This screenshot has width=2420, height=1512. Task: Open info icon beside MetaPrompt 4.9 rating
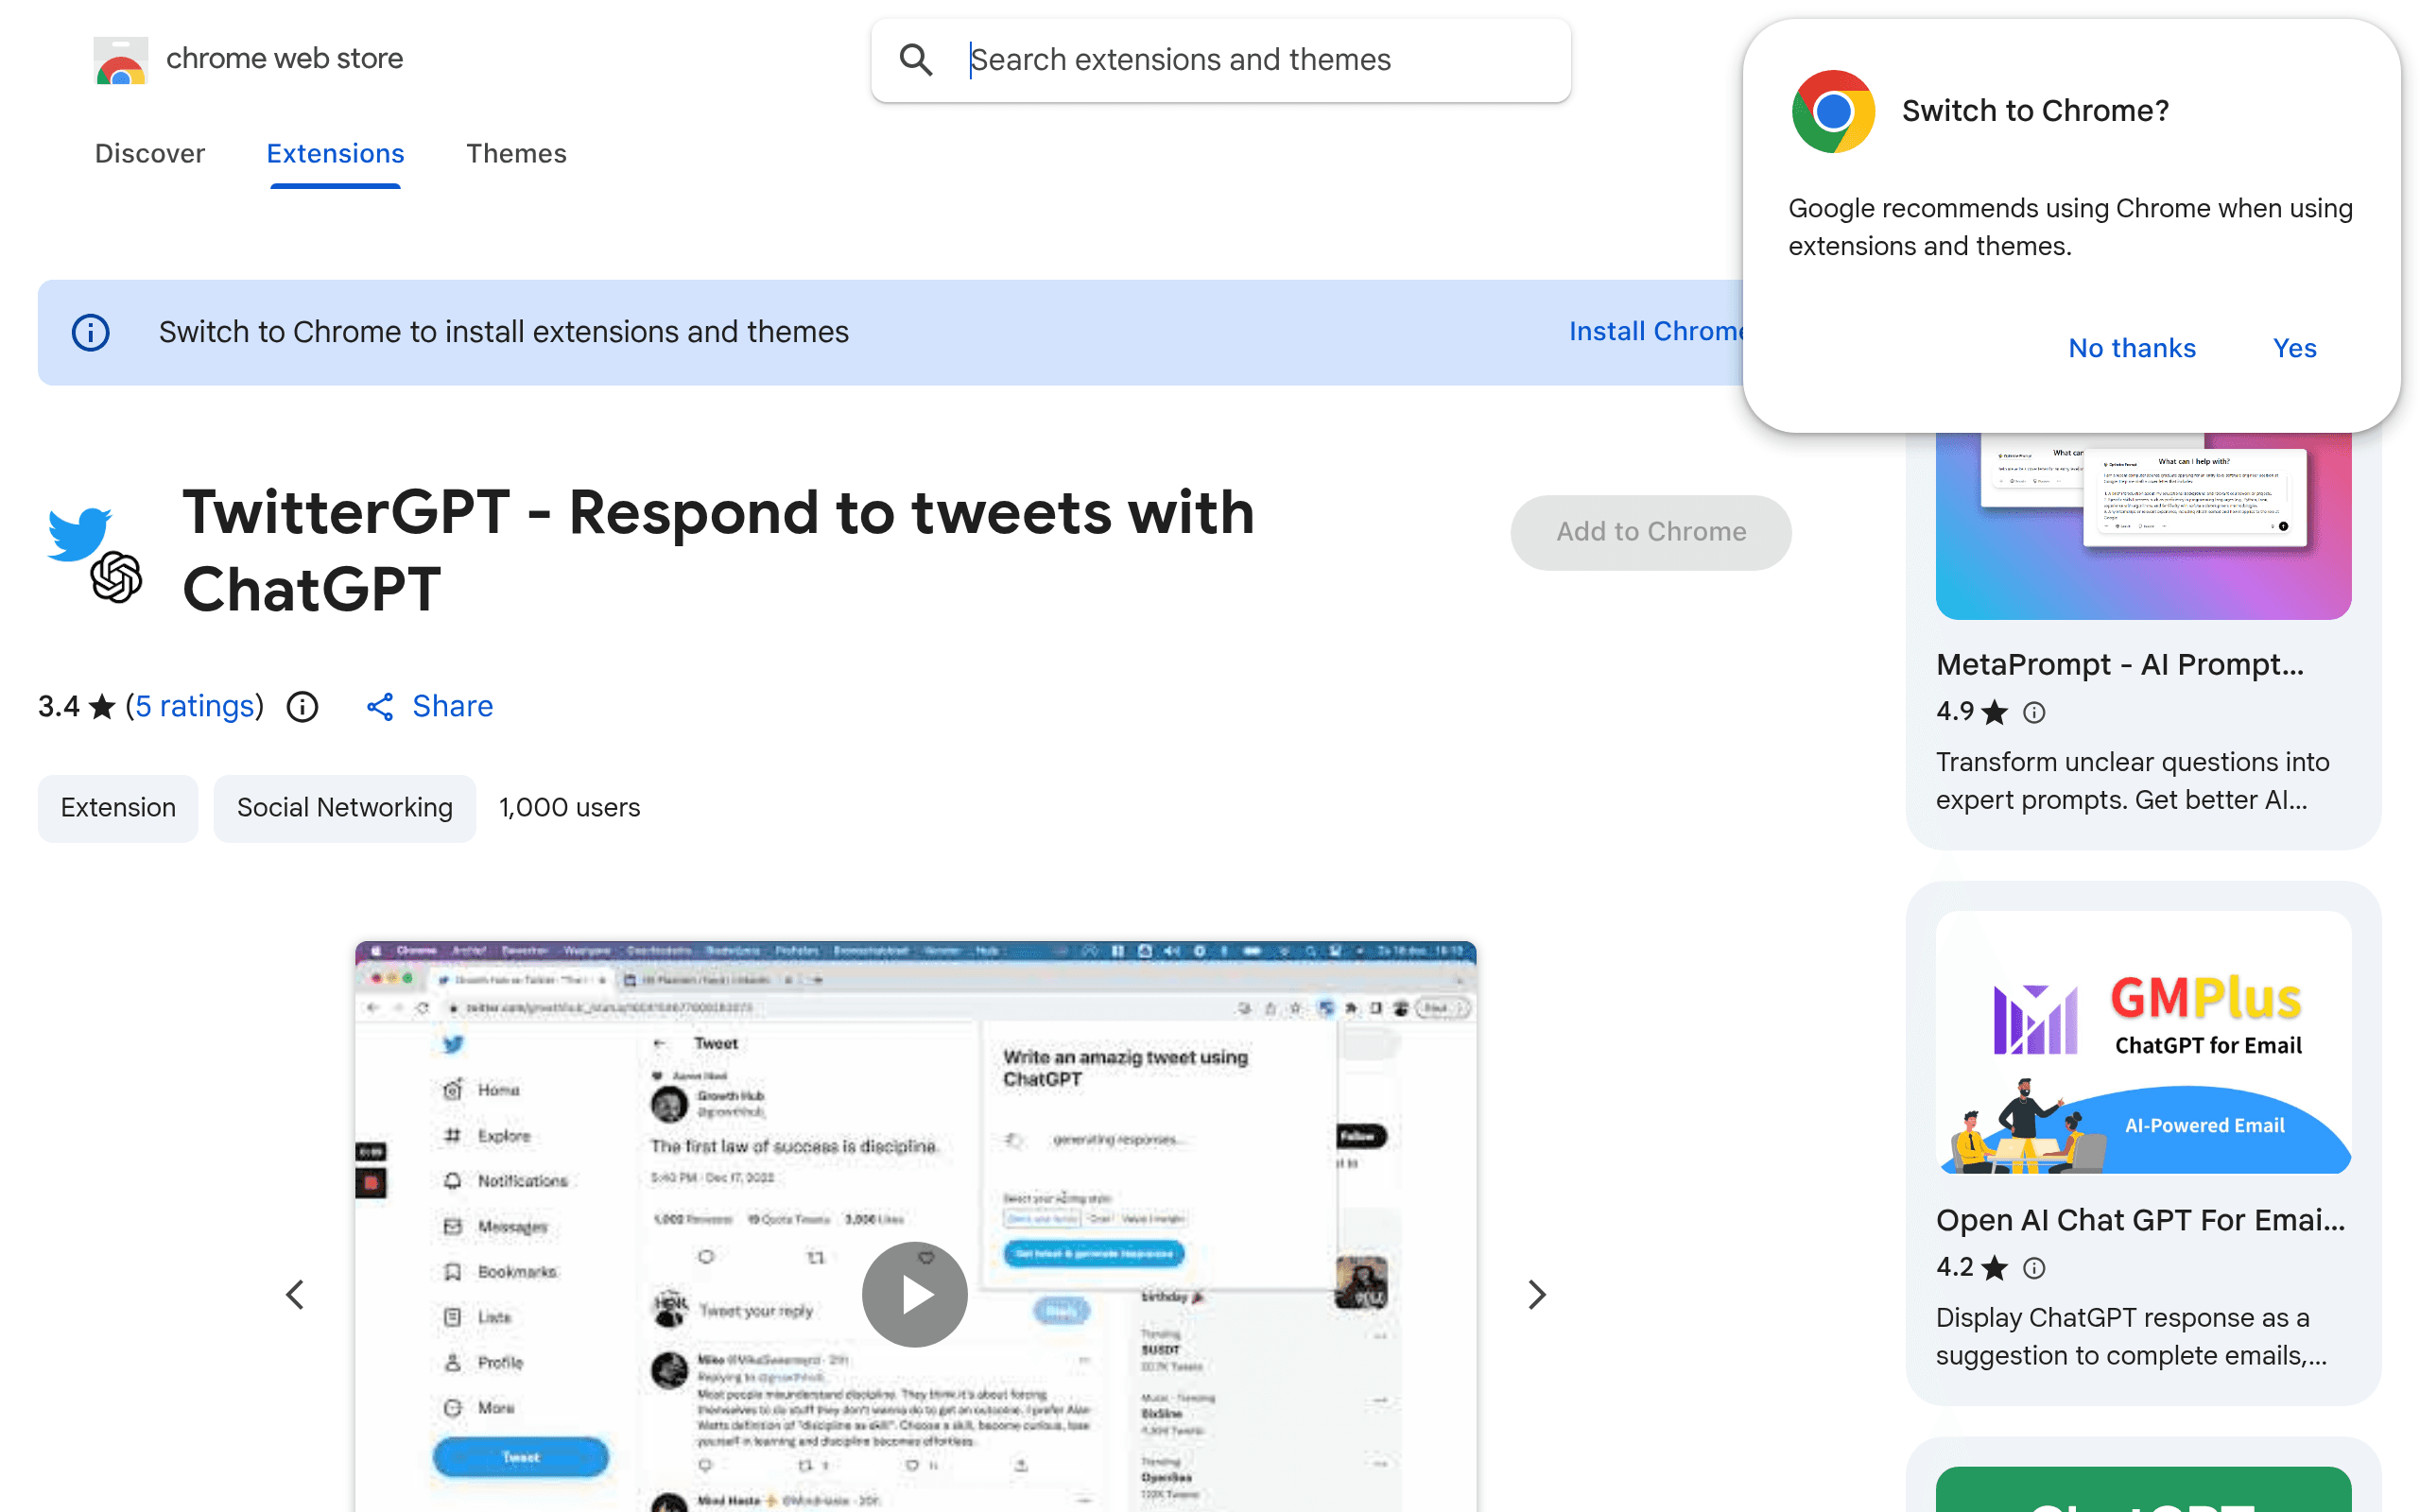[x=2034, y=712]
